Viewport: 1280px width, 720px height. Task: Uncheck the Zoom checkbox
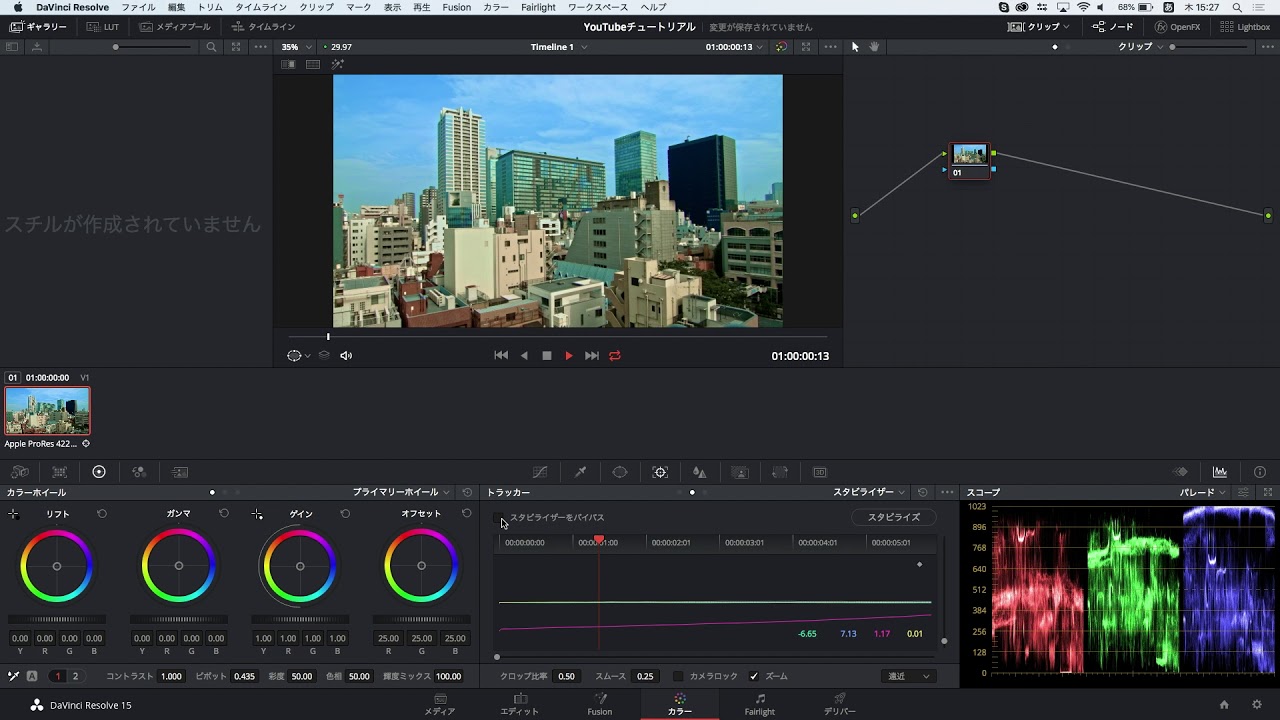754,676
